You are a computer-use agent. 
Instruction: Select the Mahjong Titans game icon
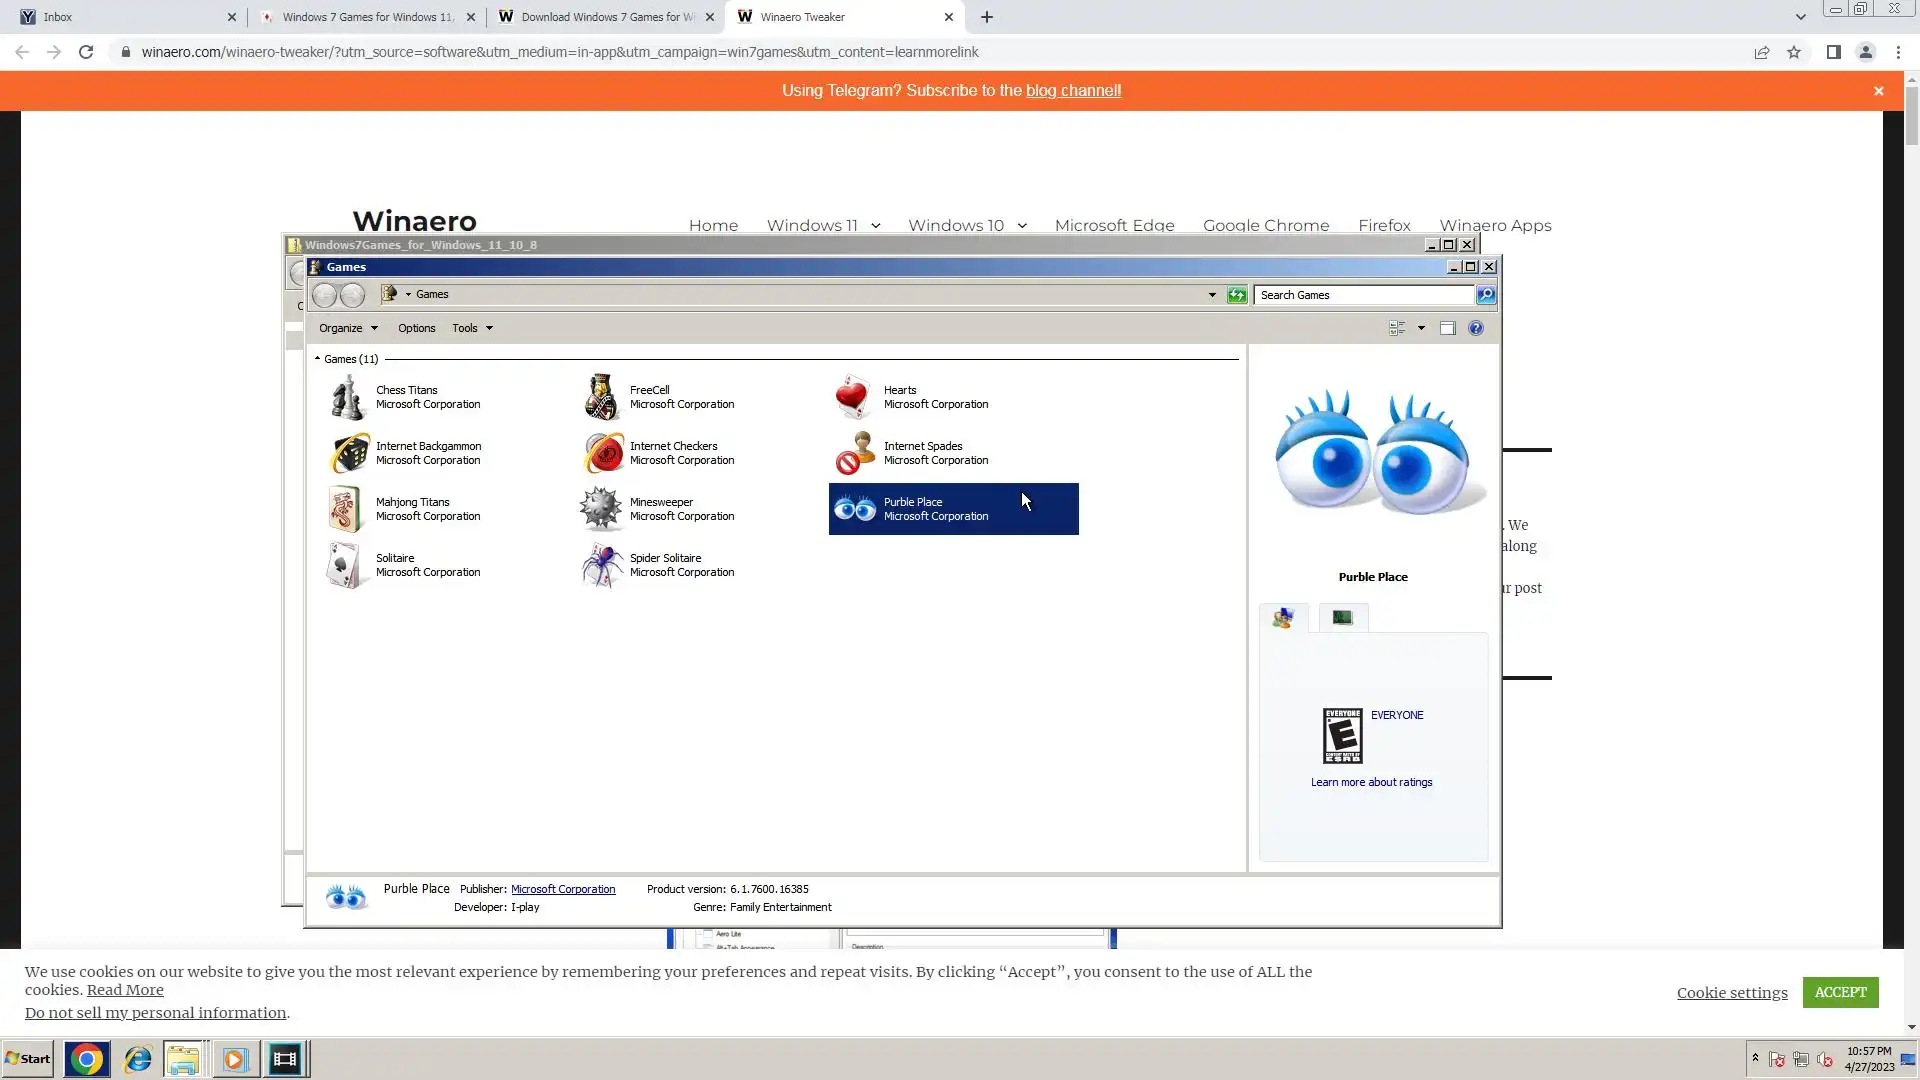pyautogui.click(x=346, y=509)
